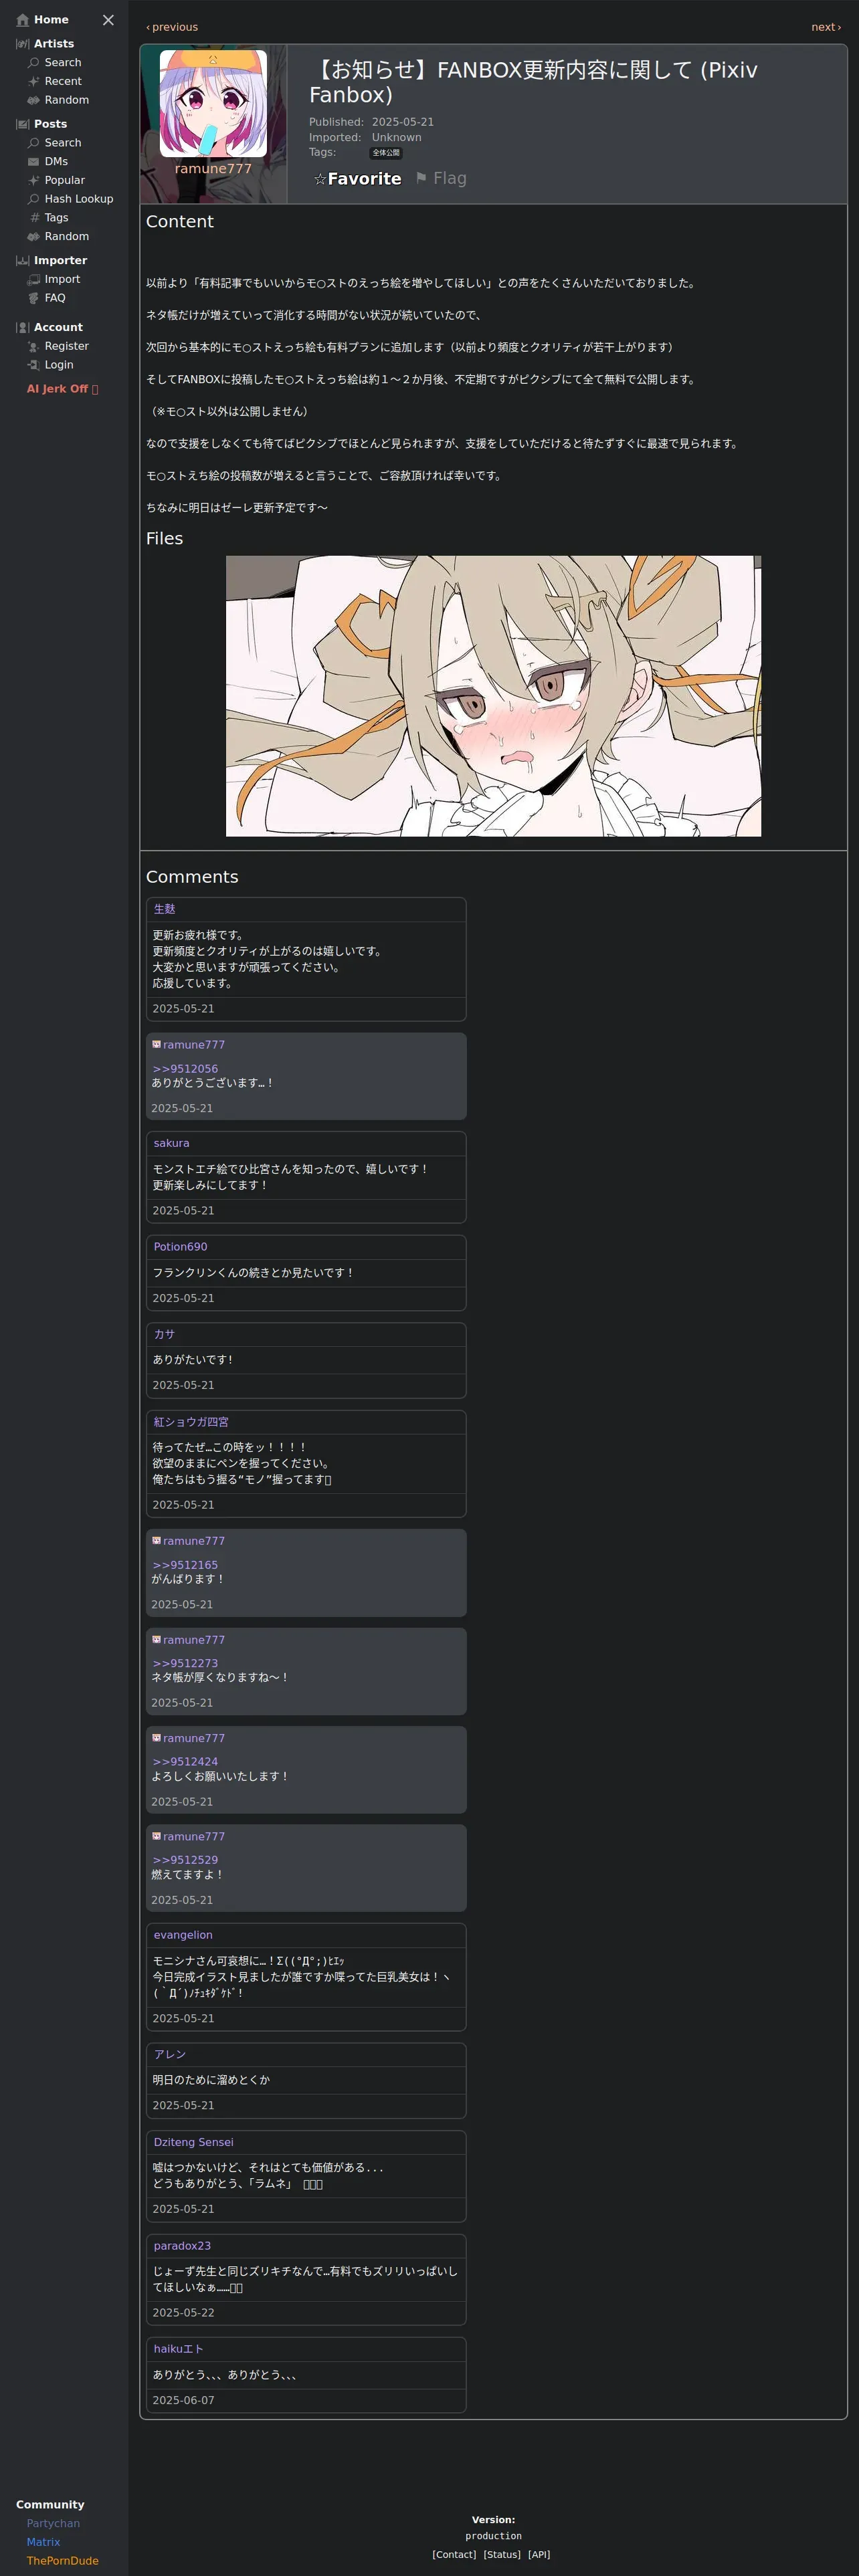Click the Register icon in sidebar

click(34, 347)
